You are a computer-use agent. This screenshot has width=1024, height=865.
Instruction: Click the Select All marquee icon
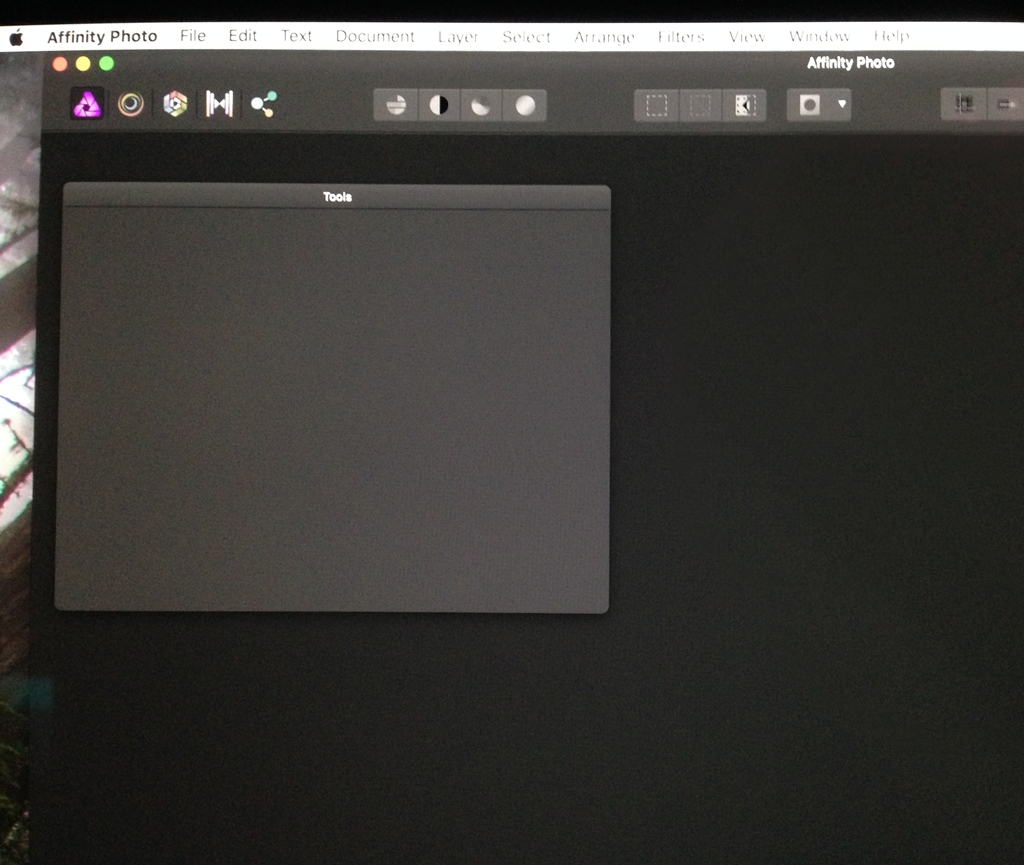click(x=656, y=105)
